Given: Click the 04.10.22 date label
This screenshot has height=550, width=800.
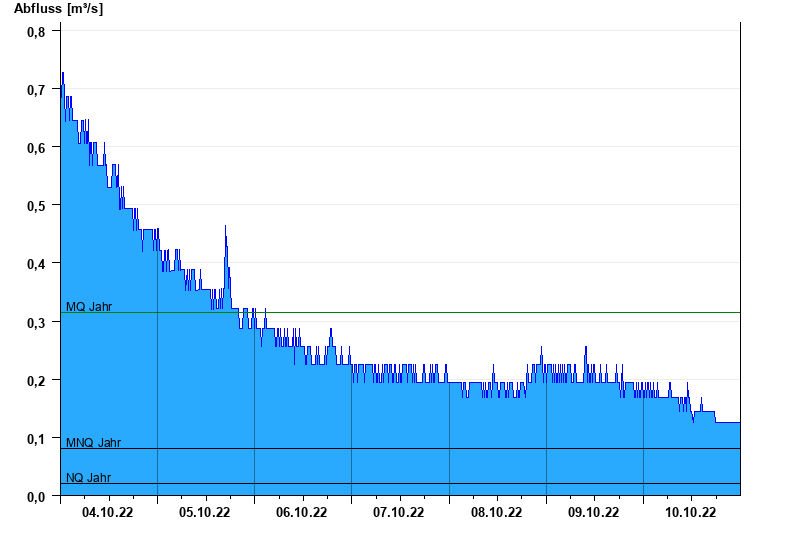Looking at the screenshot, I should (107, 512).
